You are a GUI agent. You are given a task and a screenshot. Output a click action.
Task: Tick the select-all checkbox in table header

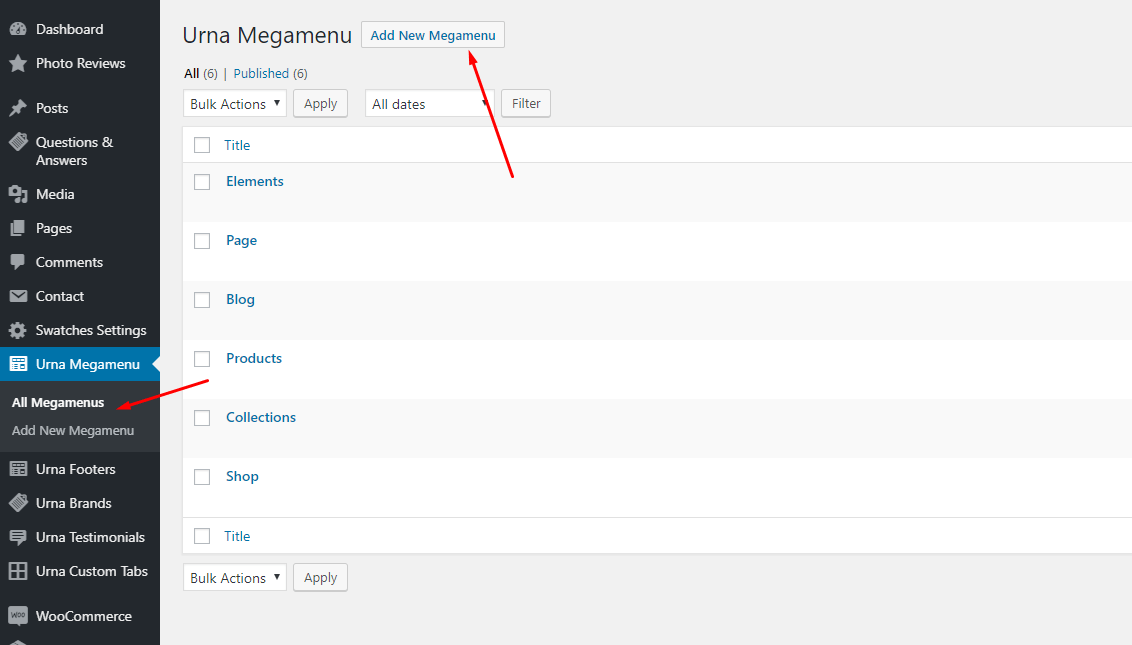[202, 145]
